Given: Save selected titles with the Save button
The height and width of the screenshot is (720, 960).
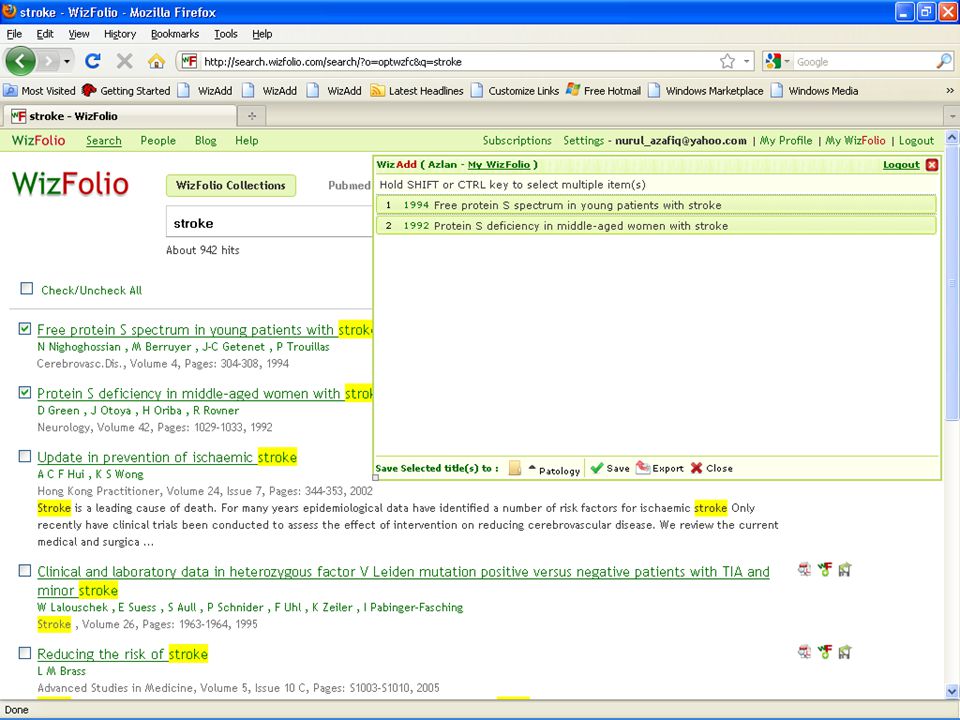Looking at the screenshot, I should 610,468.
